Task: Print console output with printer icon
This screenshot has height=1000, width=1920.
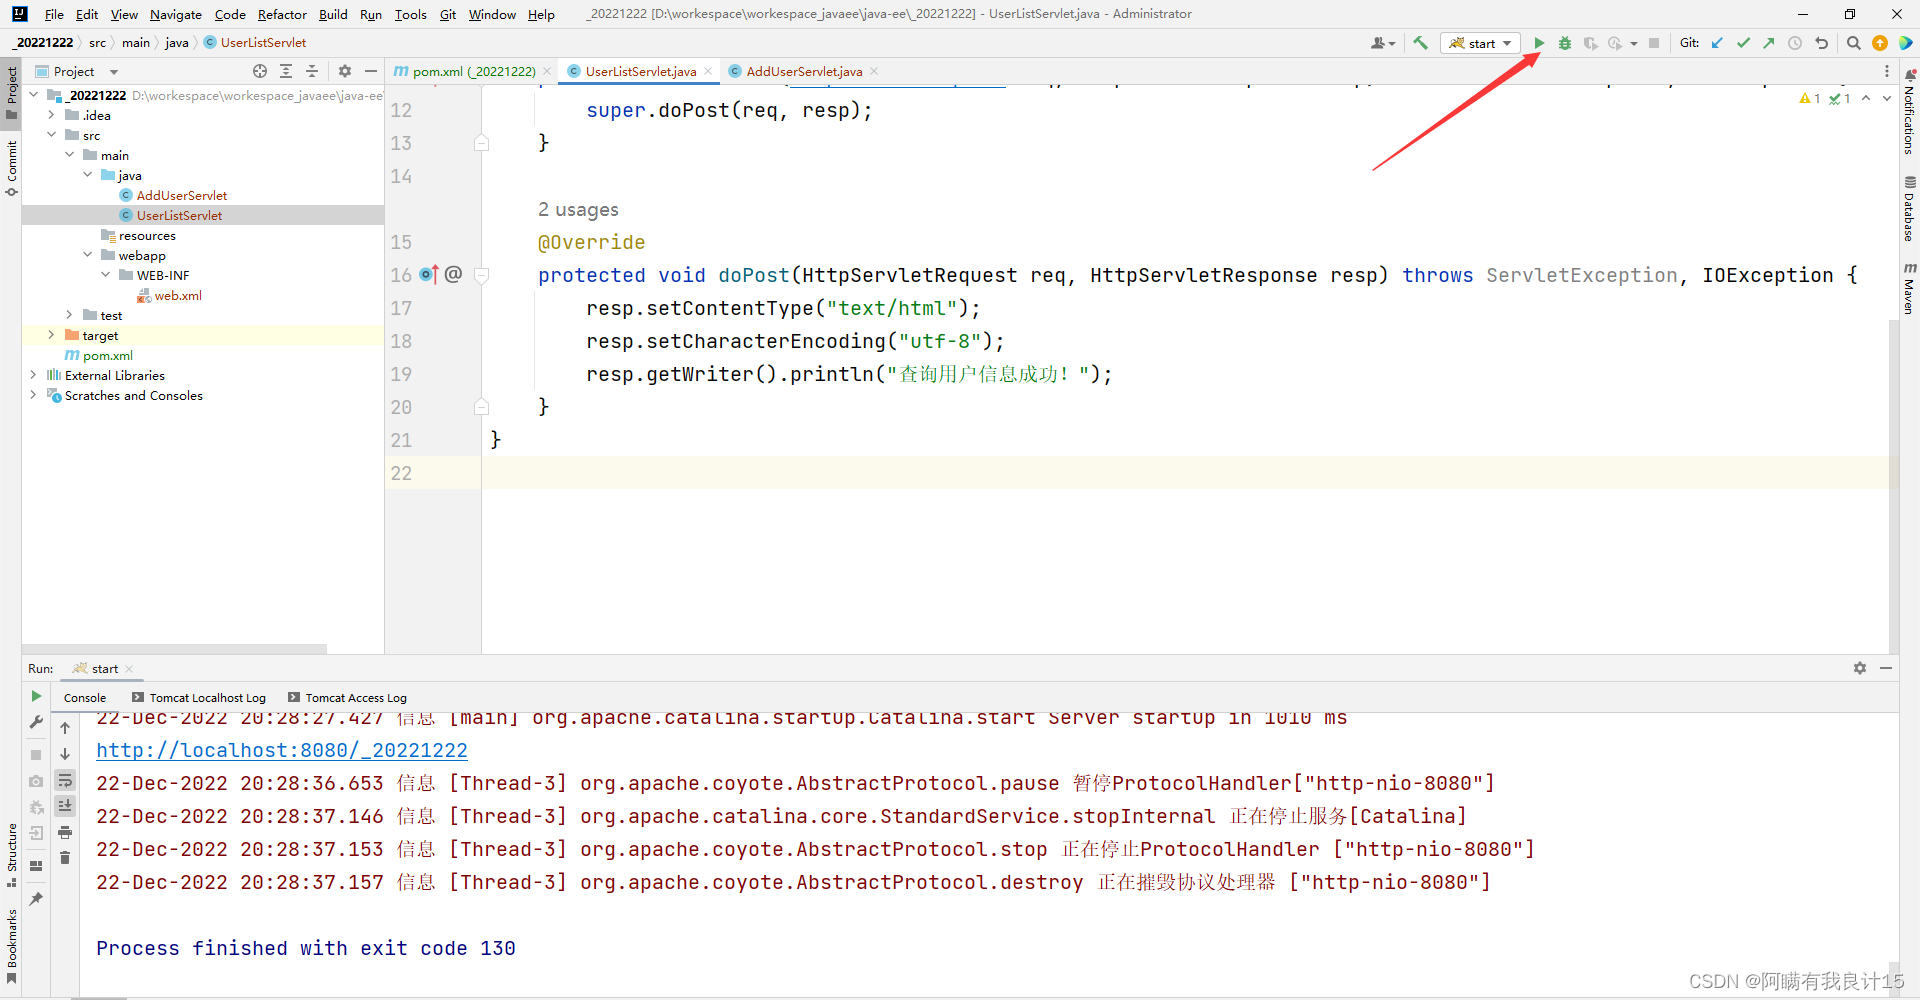Action: tap(65, 832)
